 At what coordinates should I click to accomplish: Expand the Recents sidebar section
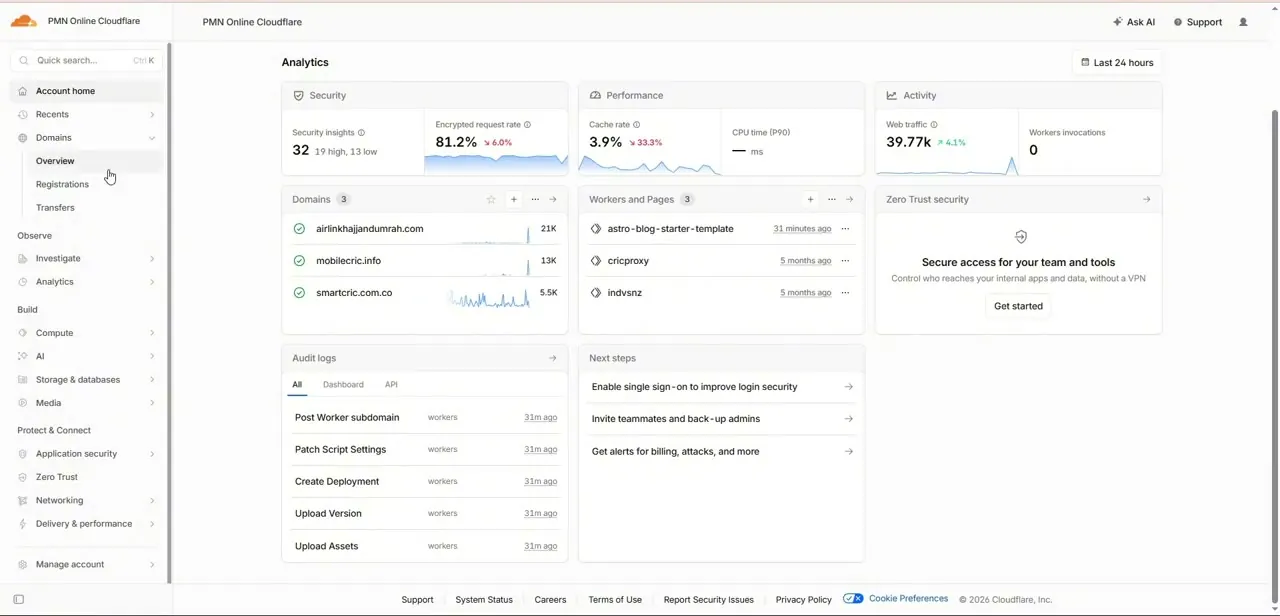[152, 115]
